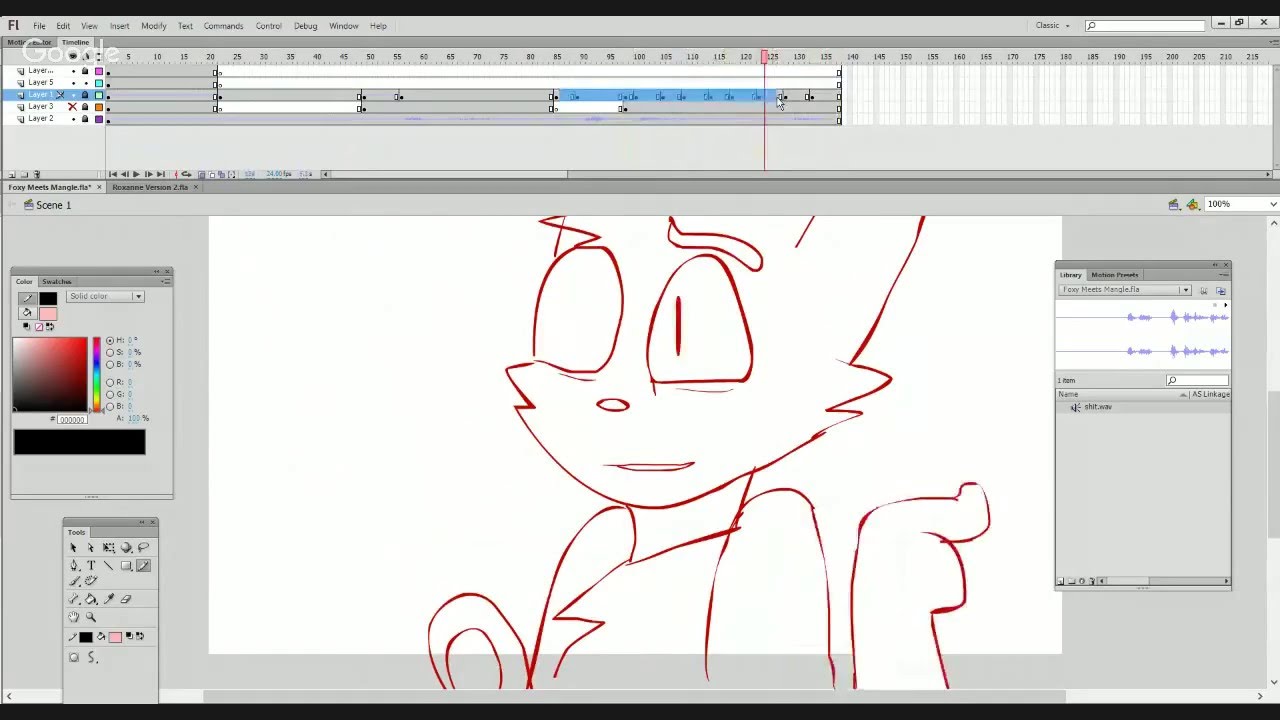Go to first frame in timeline
Viewport: 1280px width, 720px height.
coord(112,174)
